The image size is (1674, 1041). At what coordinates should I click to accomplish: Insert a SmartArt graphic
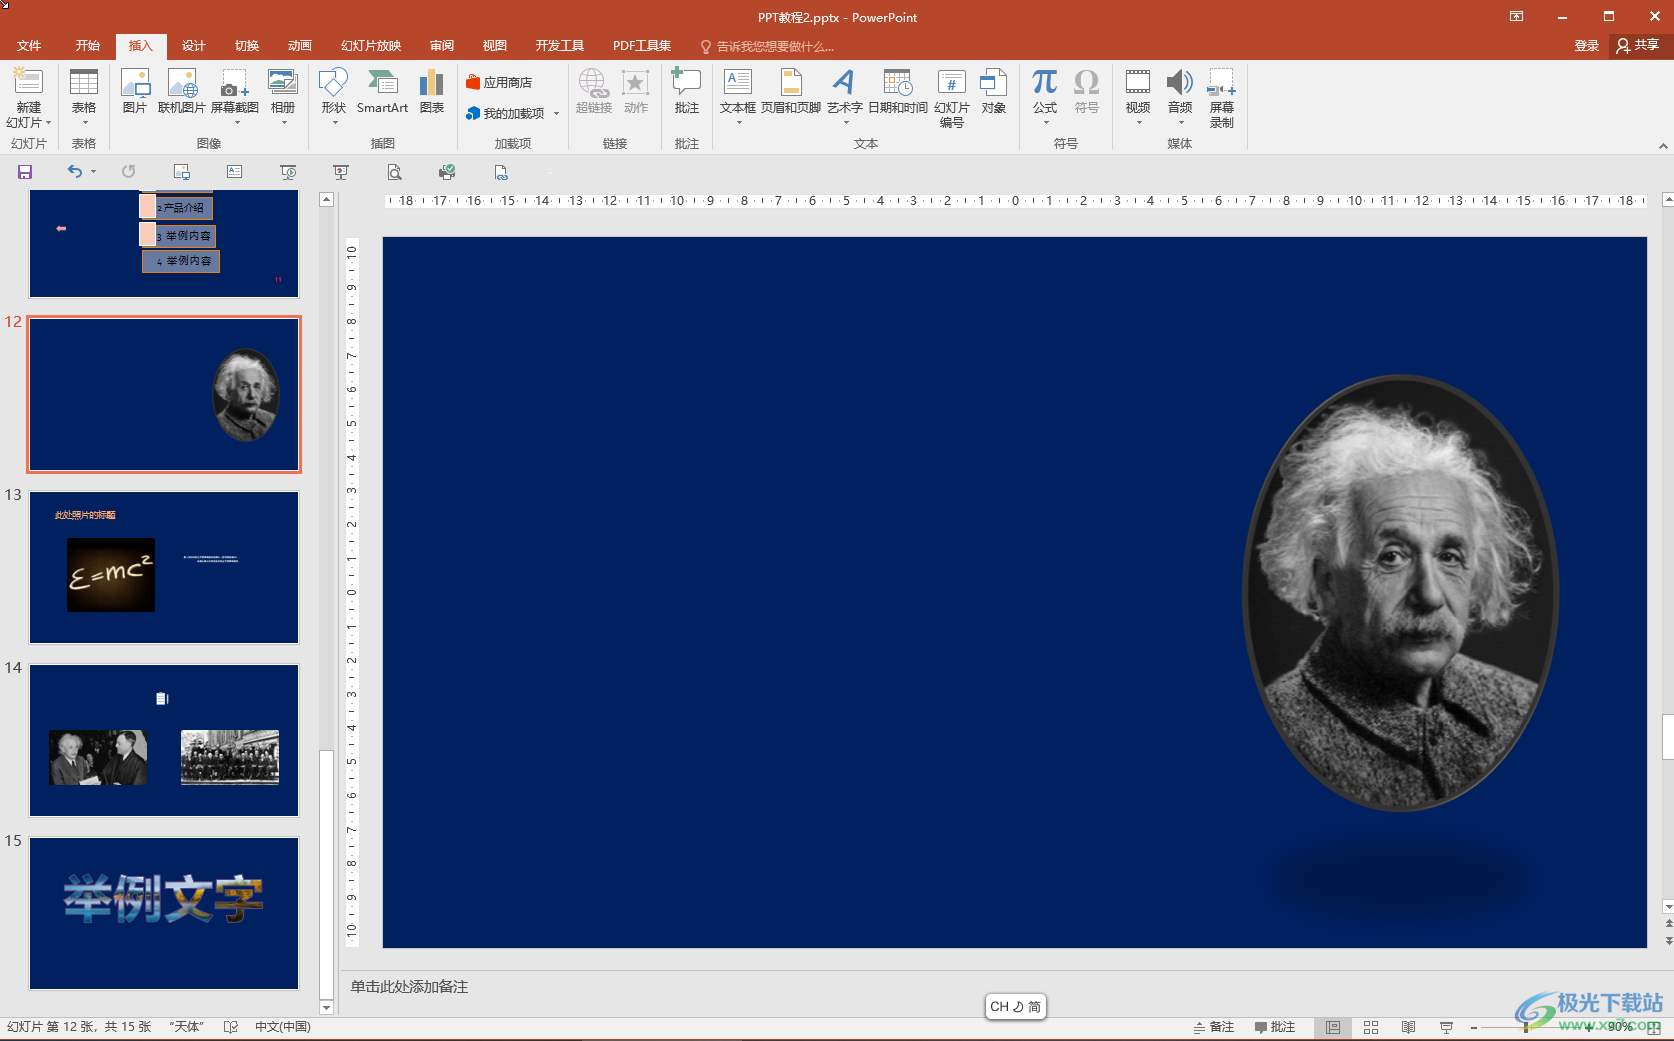382,90
